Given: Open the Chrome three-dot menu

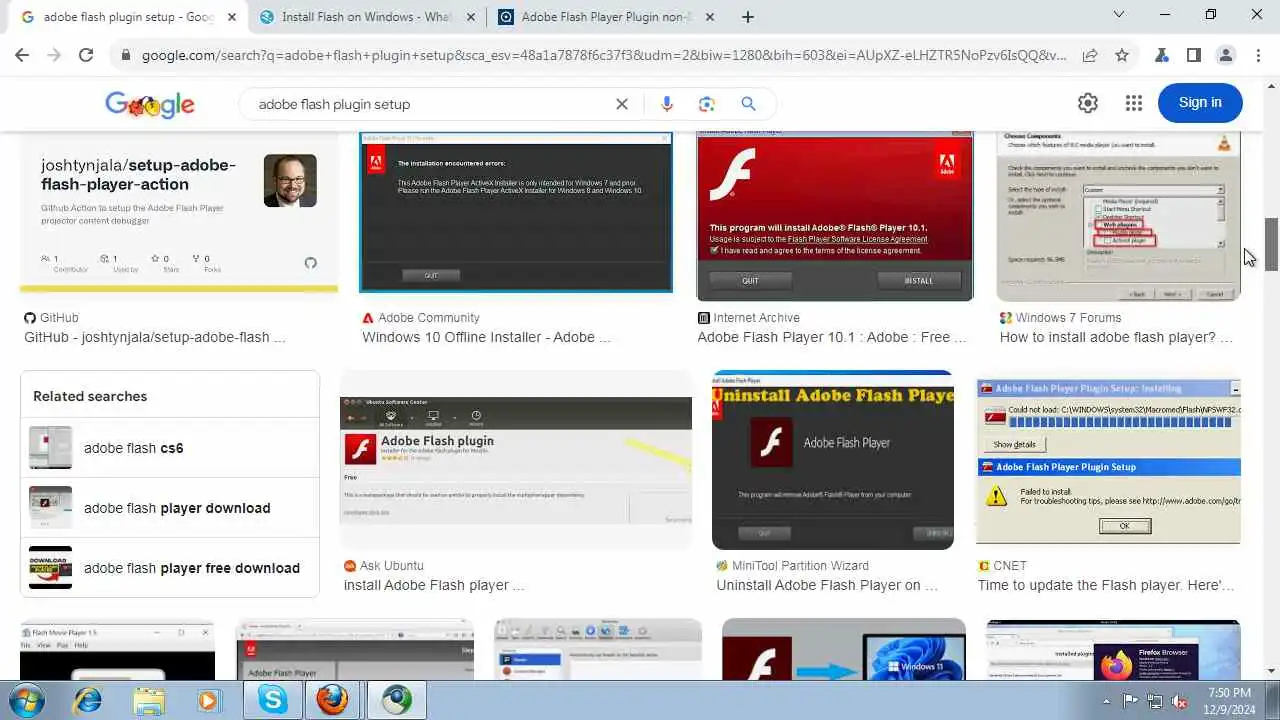Looking at the screenshot, I should (x=1257, y=56).
